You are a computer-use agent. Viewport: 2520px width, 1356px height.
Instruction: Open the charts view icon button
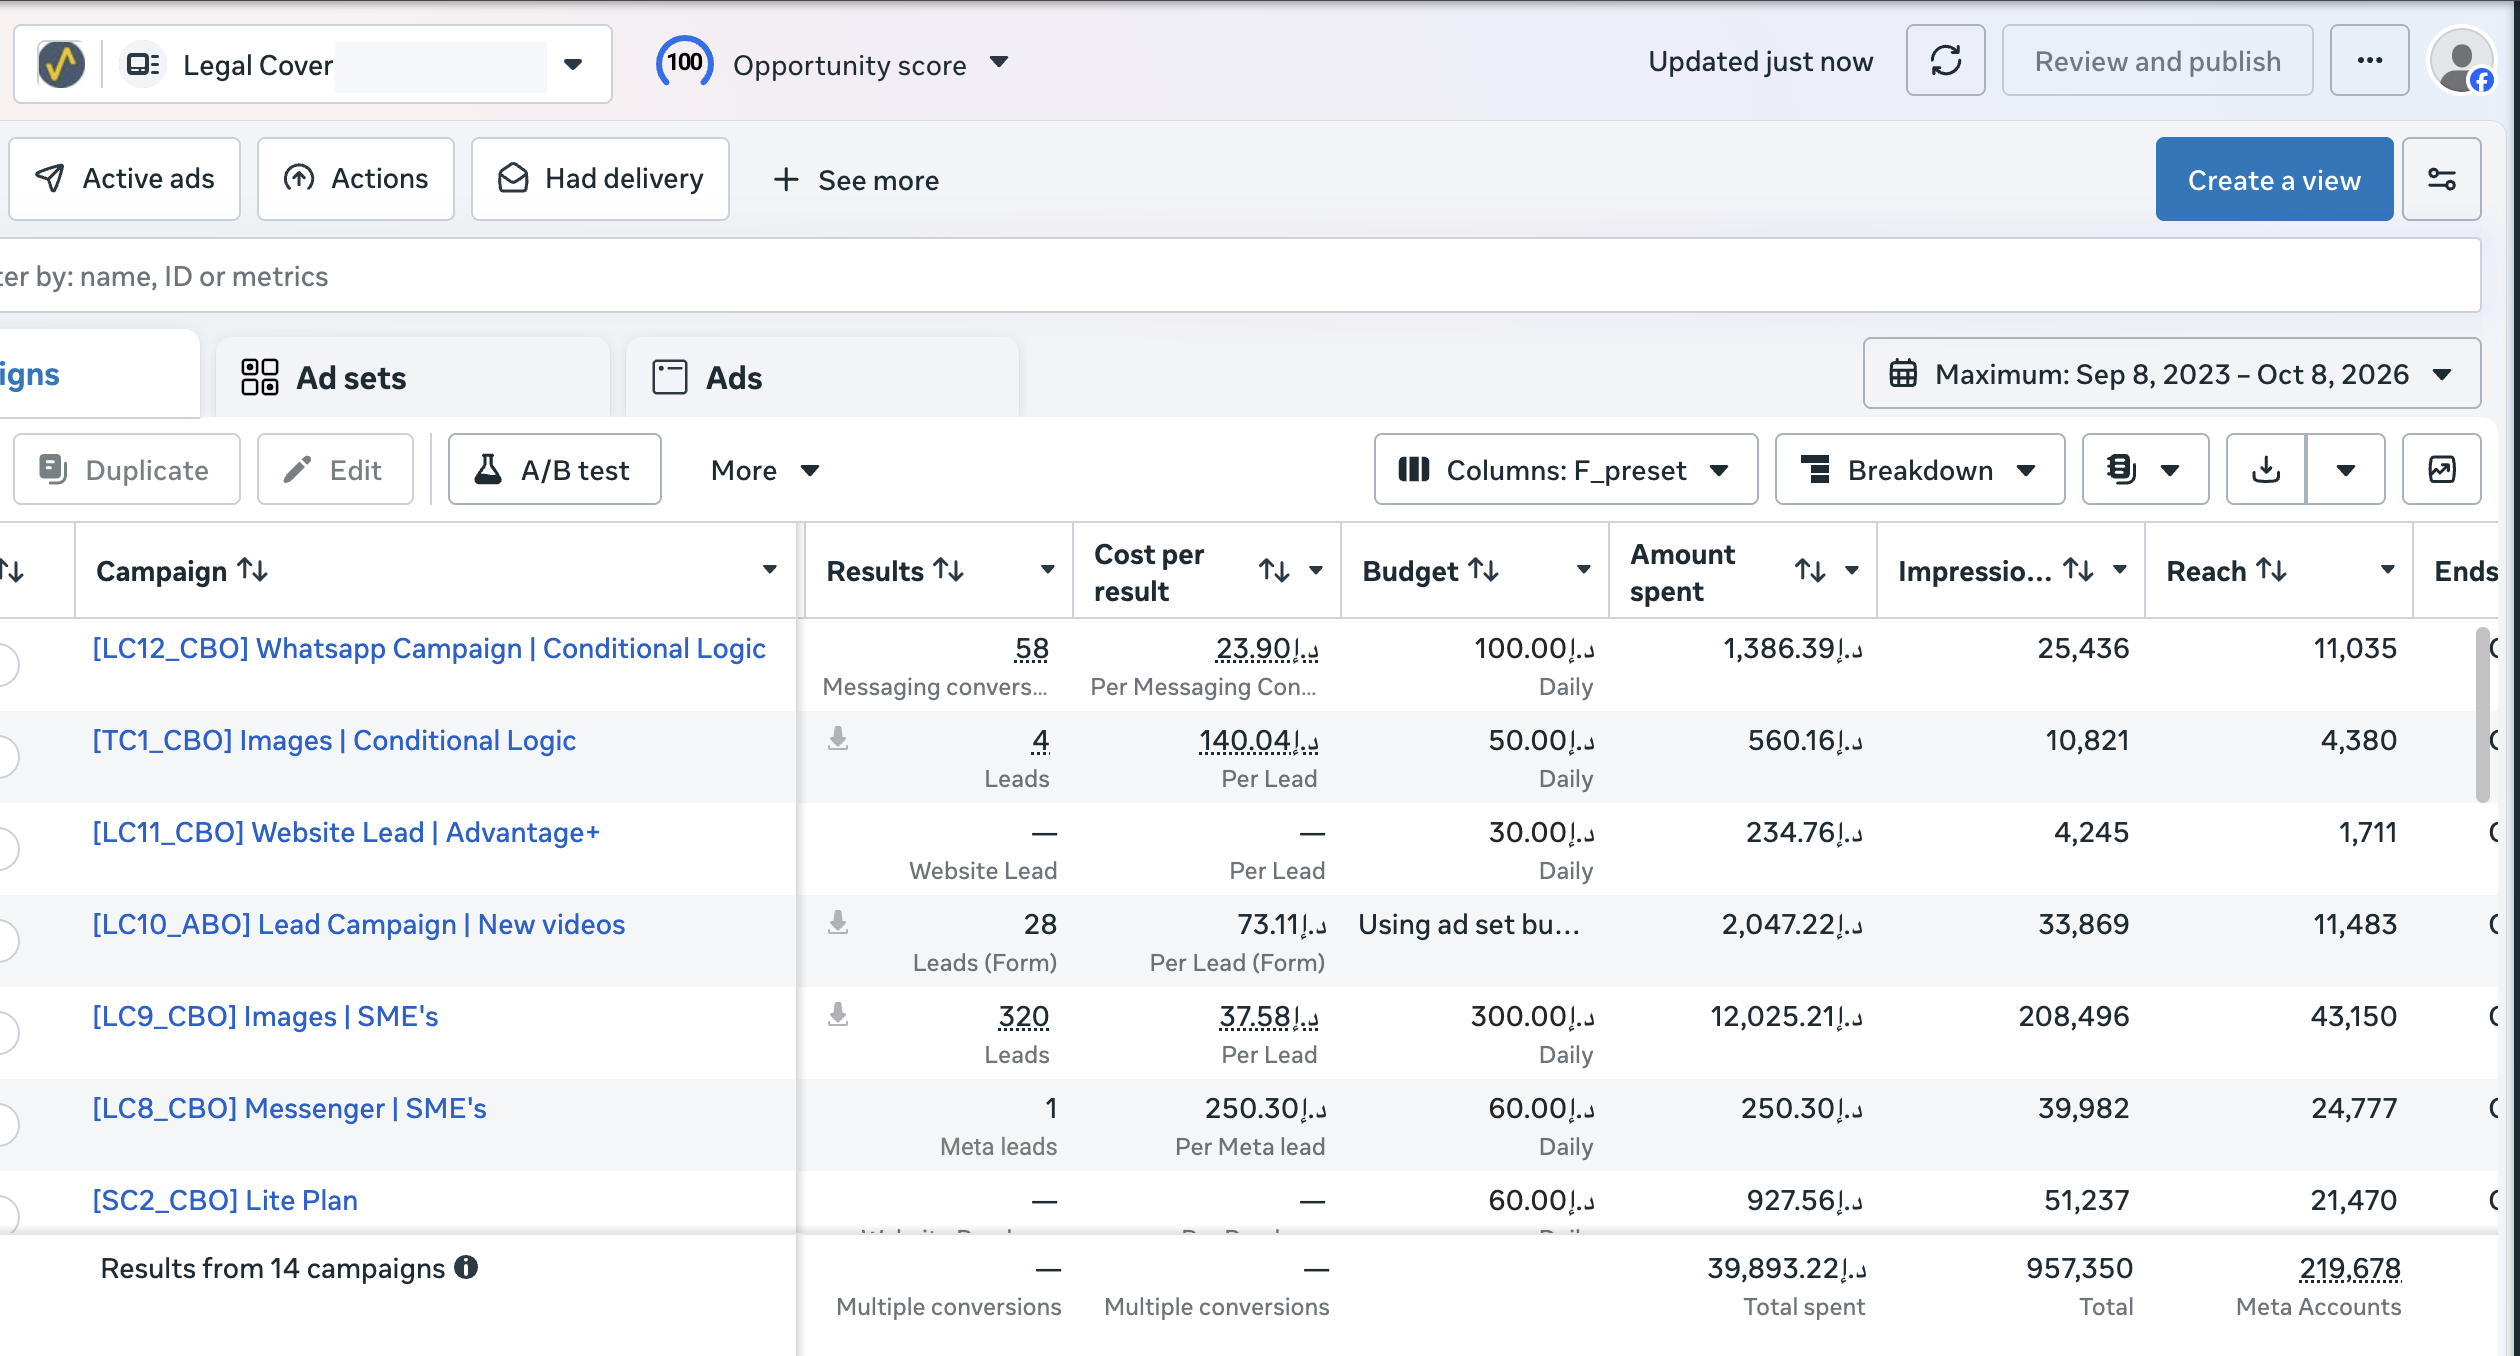(2441, 469)
